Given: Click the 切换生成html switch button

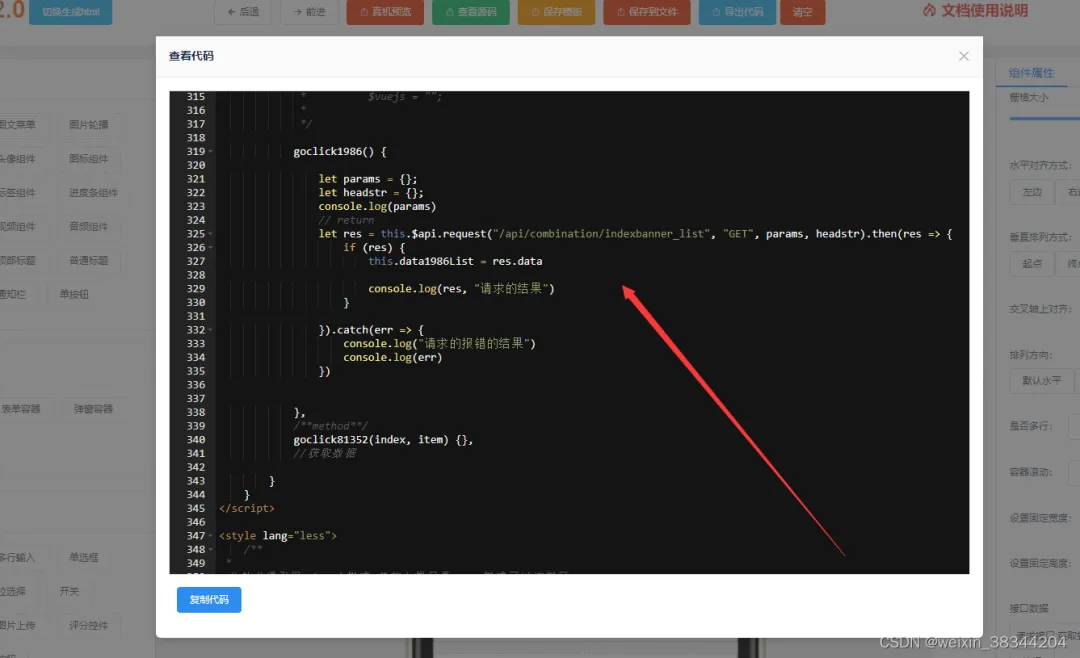Looking at the screenshot, I should [70, 12].
